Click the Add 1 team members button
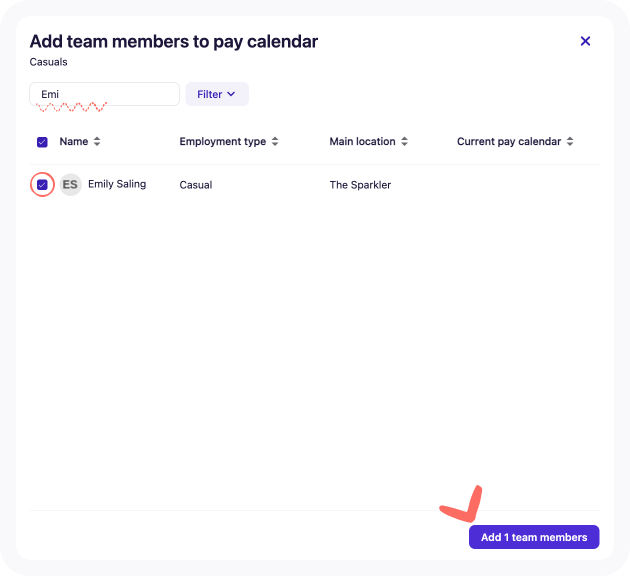 [x=534, y=537]
